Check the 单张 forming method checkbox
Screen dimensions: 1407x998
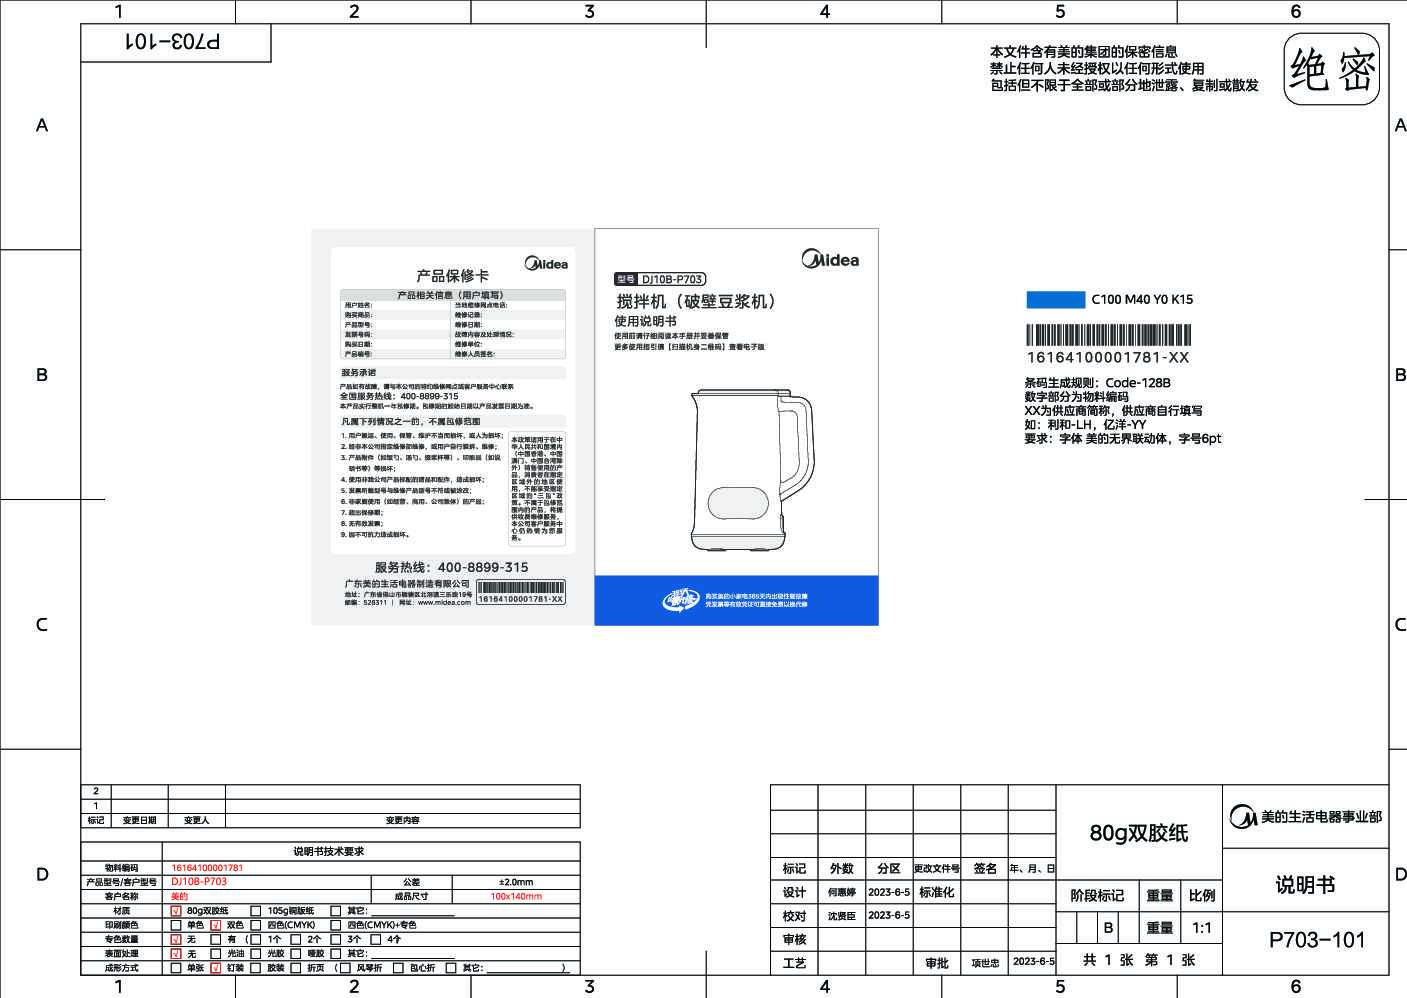(x=176, y=967)
